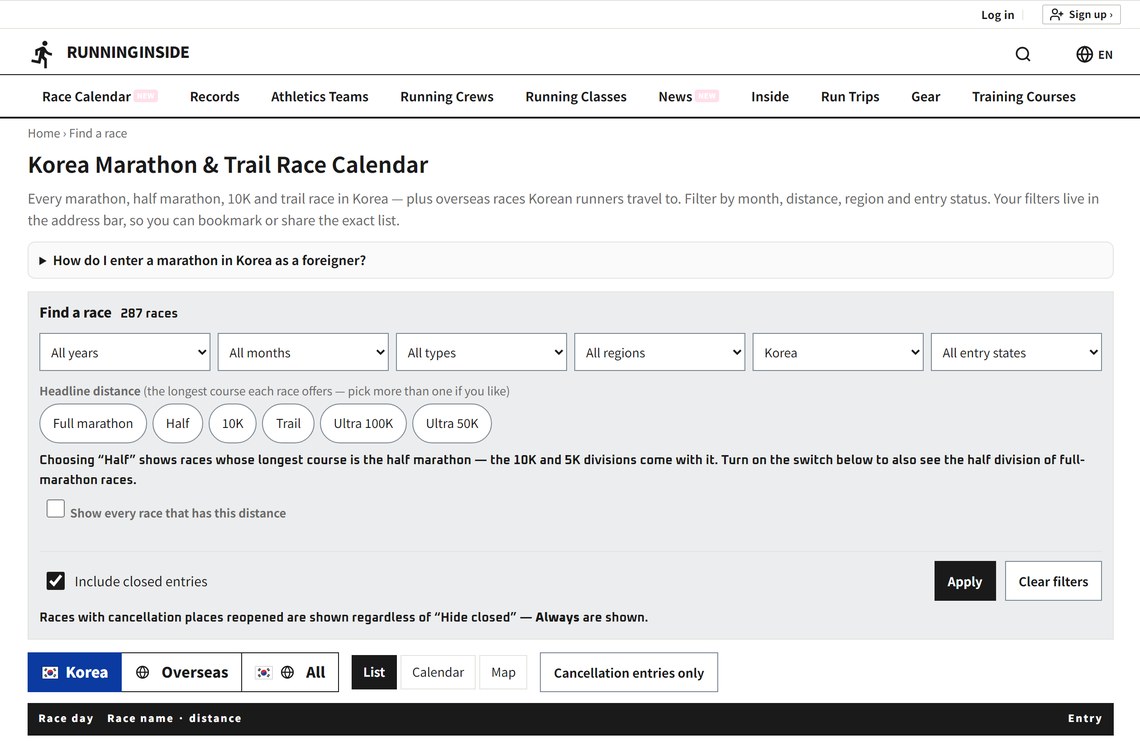
Task: Open the search magnifier icon
Action: click(x=1023, y=55)
